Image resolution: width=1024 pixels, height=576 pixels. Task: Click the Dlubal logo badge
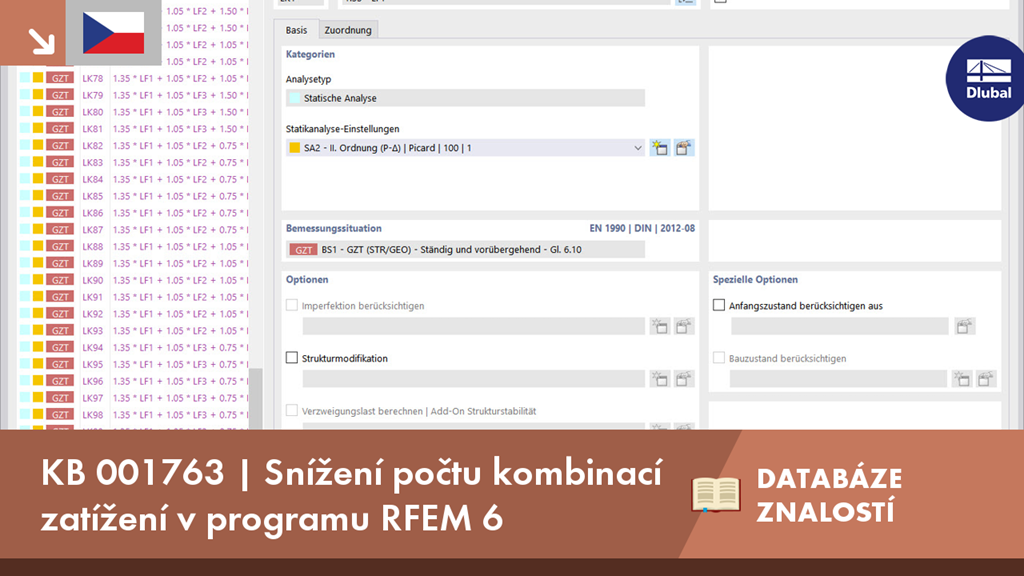(x=986, y=78)
